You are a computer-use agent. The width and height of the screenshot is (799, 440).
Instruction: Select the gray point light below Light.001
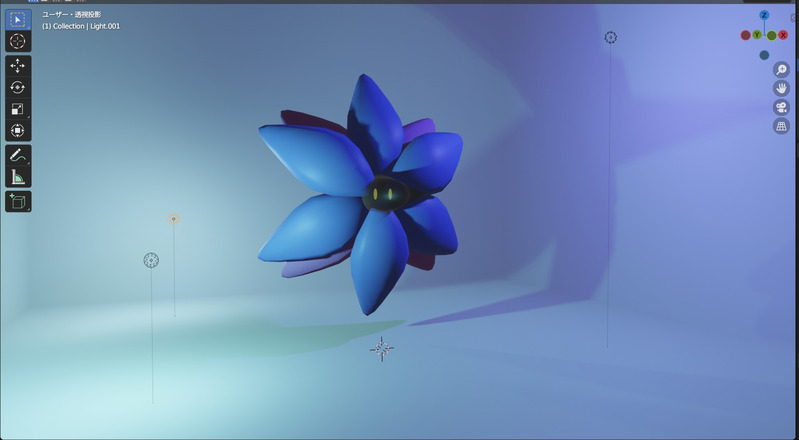pos(151,261)
